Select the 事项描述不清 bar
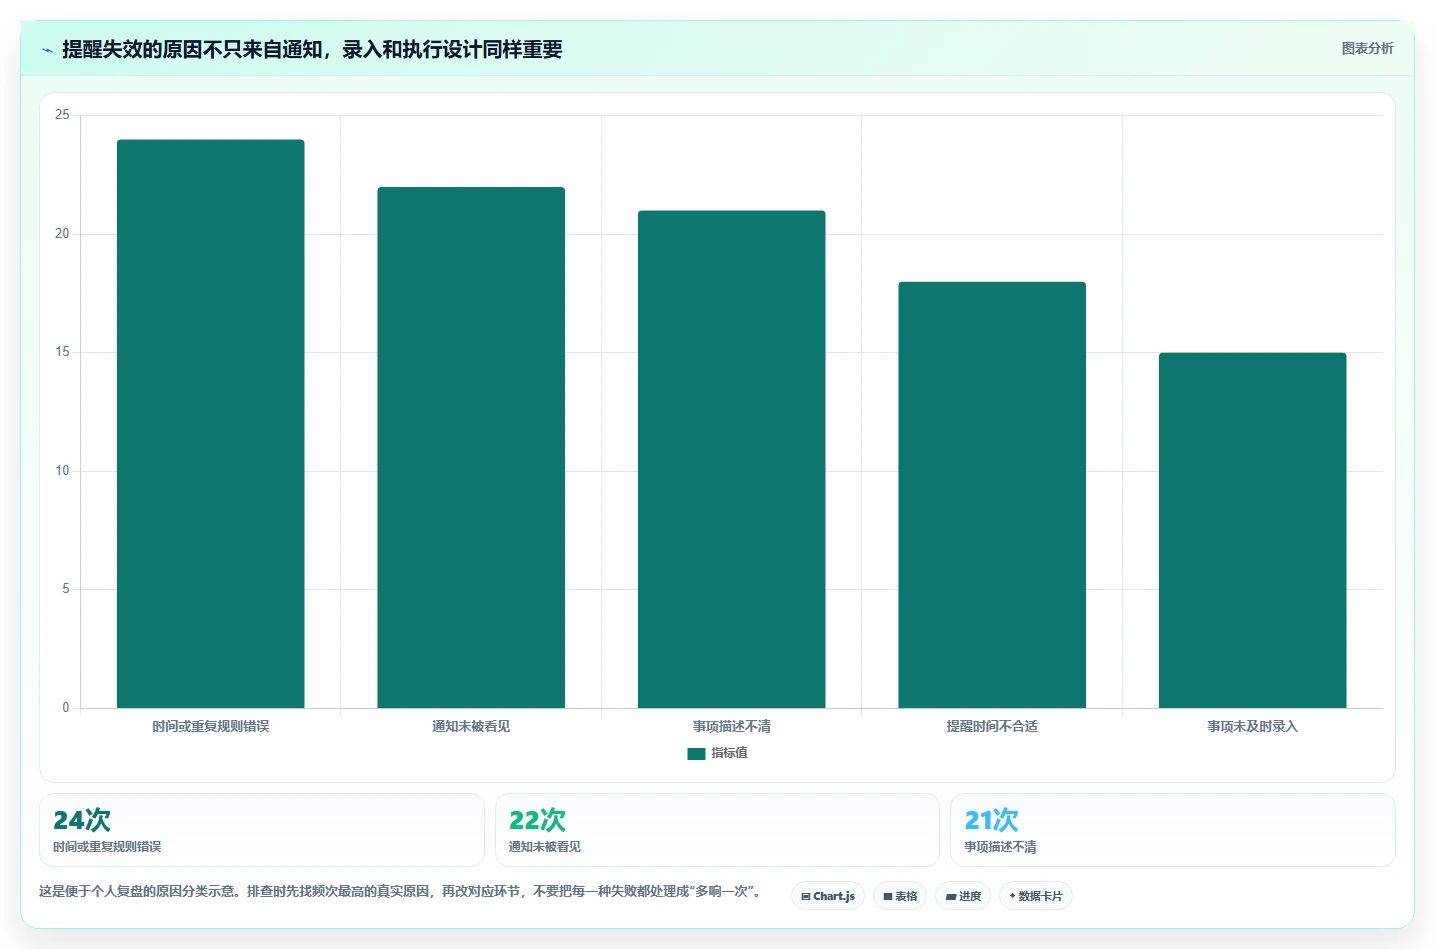 click(x=732, y=459)
